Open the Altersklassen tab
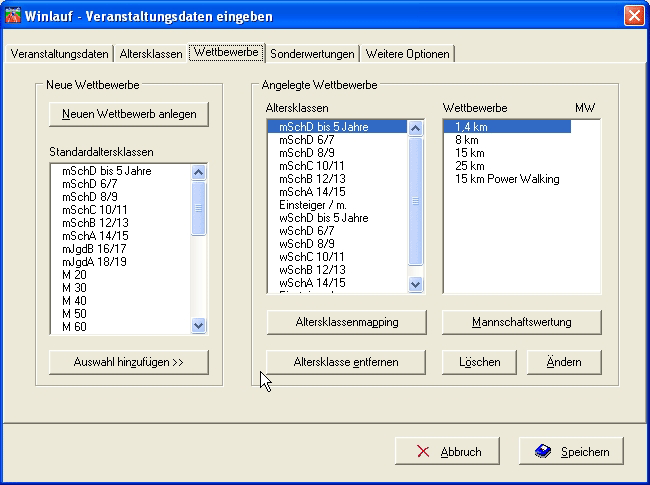The height and width of the screenshot is (485, 650). tap(150, 54)
